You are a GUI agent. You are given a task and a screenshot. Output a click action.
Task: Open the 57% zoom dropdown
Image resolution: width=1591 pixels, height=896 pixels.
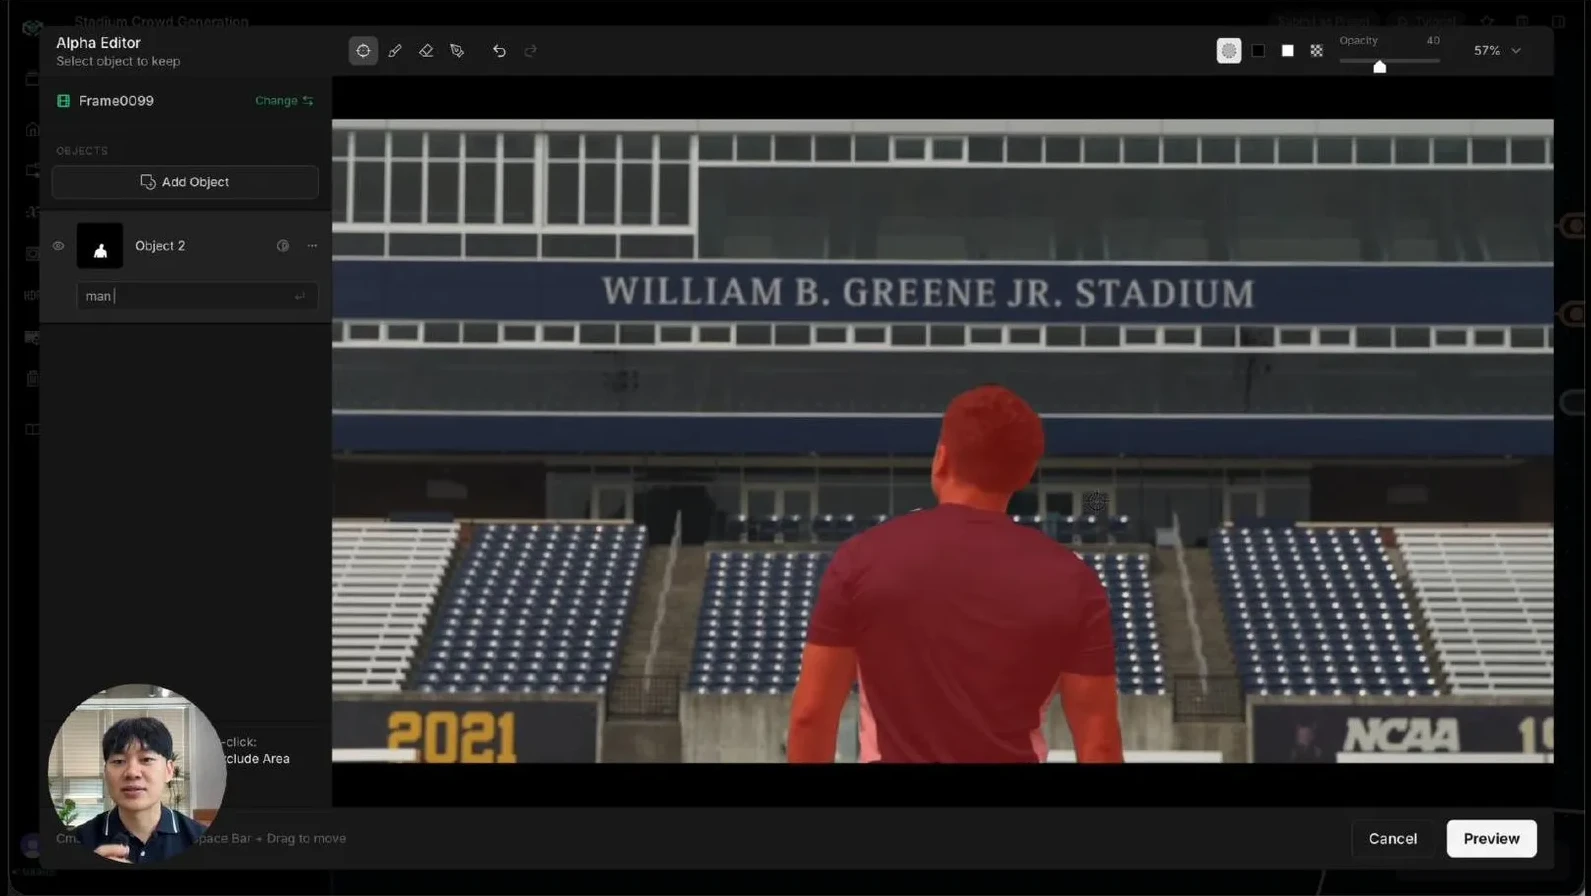click(1497, 50)
